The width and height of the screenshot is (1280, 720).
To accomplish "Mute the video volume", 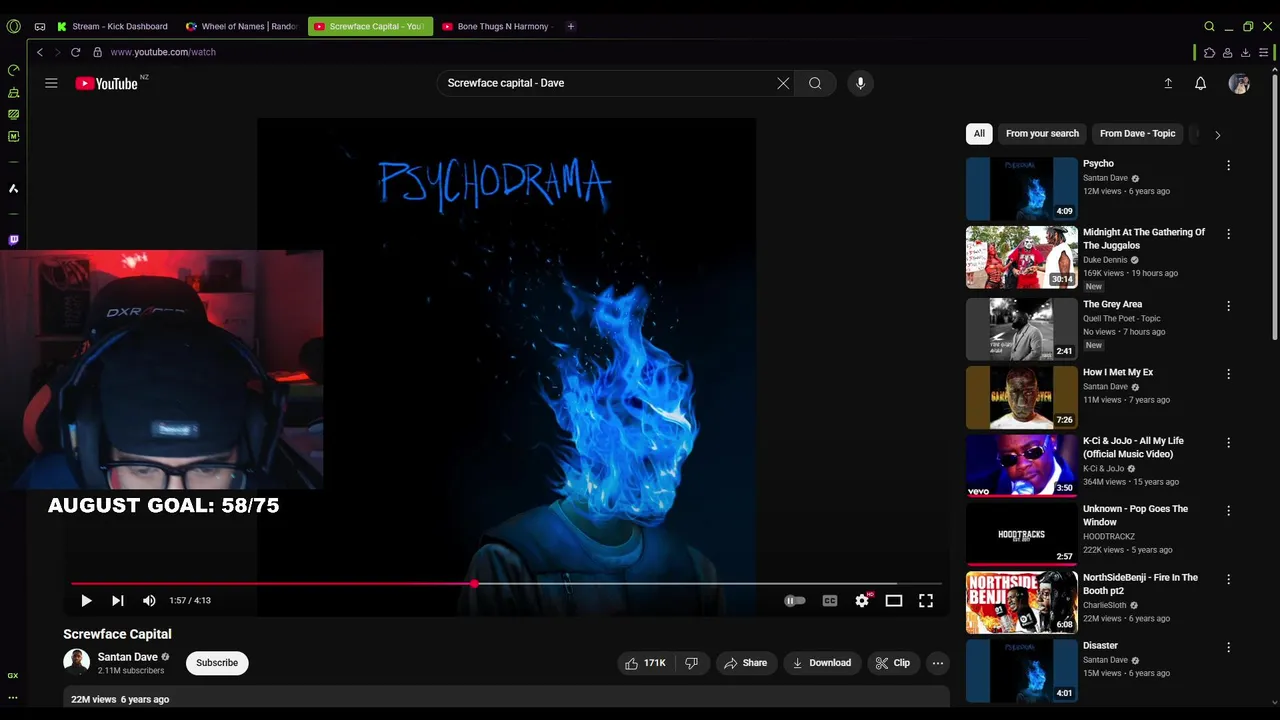I will click(x=149, y=600).
